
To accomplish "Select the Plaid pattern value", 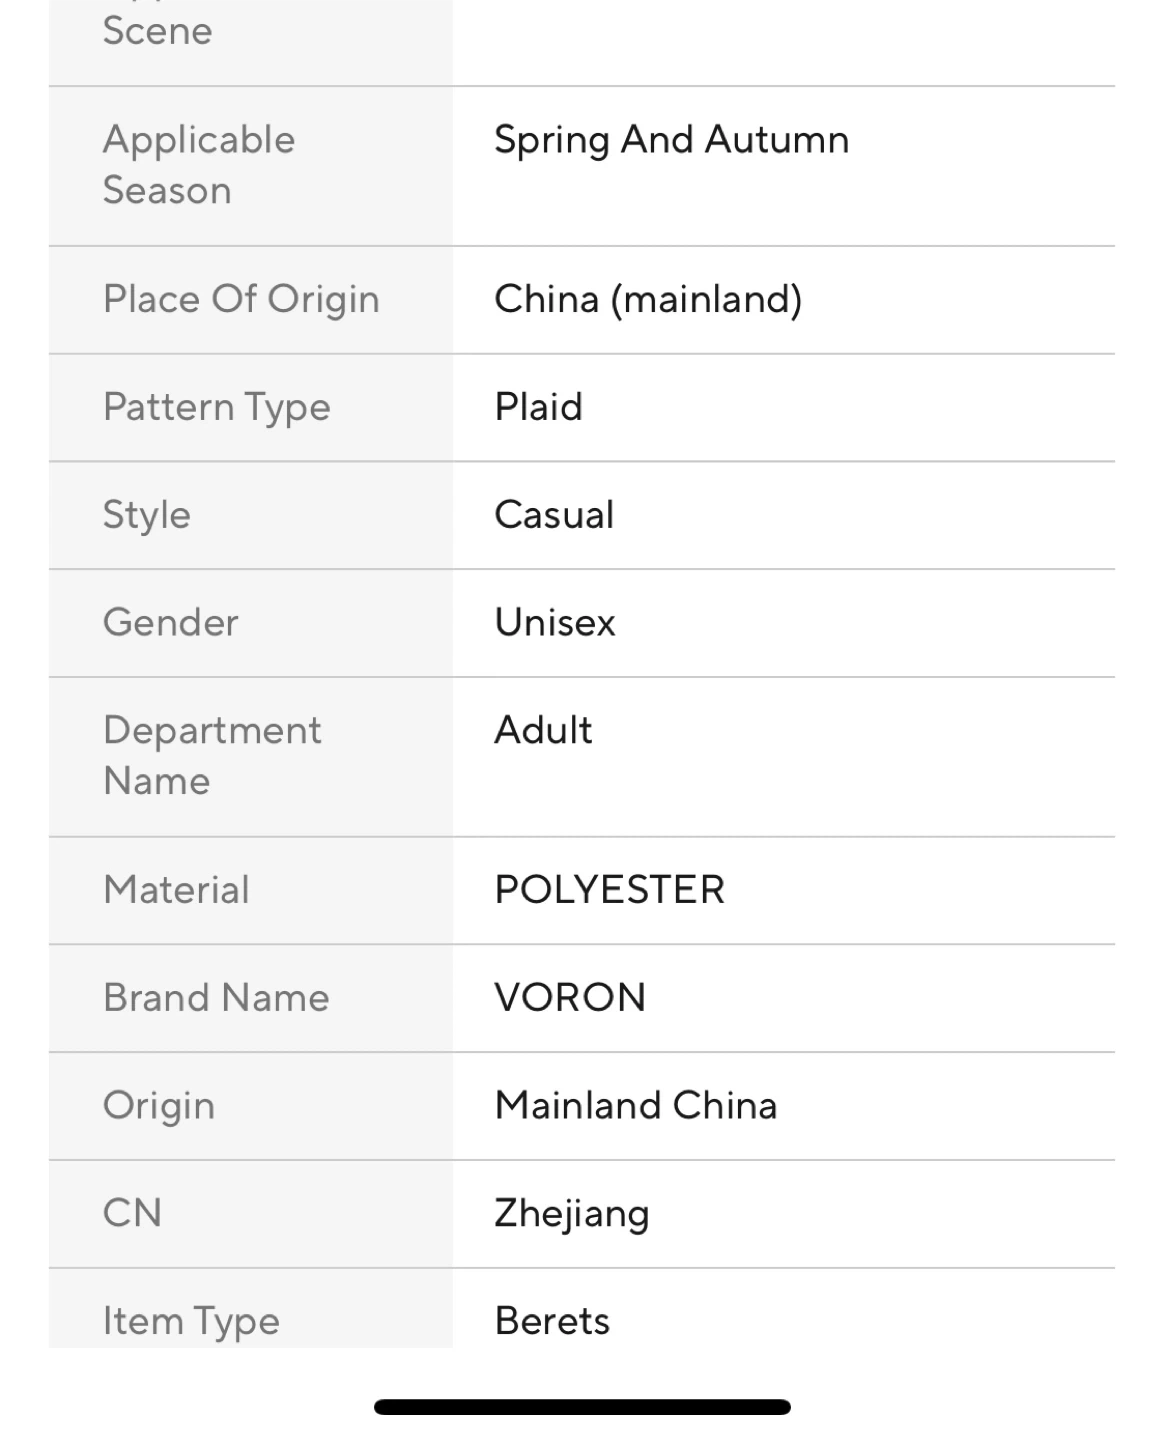I will (x=538, y=407).
